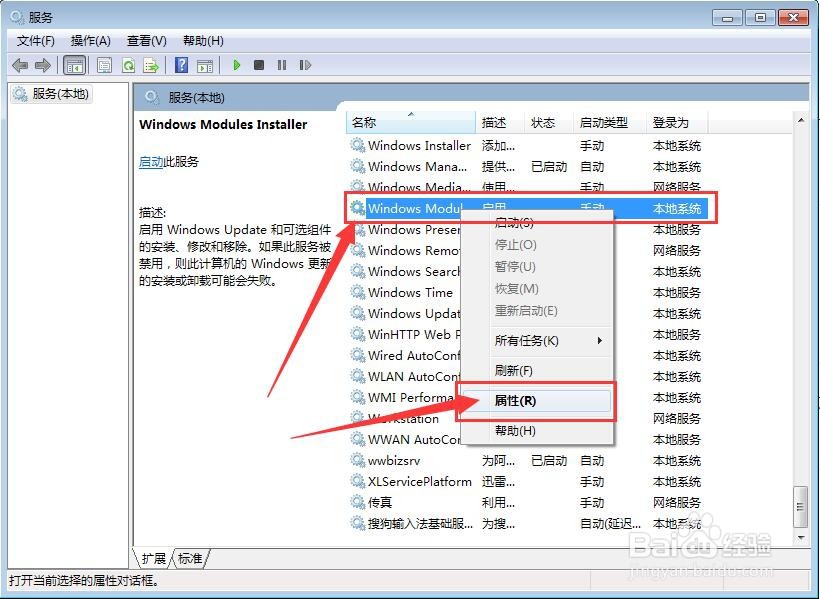Select the XLServicePlatform service name
Screen dimensions: 820x599
pos(419,481)
